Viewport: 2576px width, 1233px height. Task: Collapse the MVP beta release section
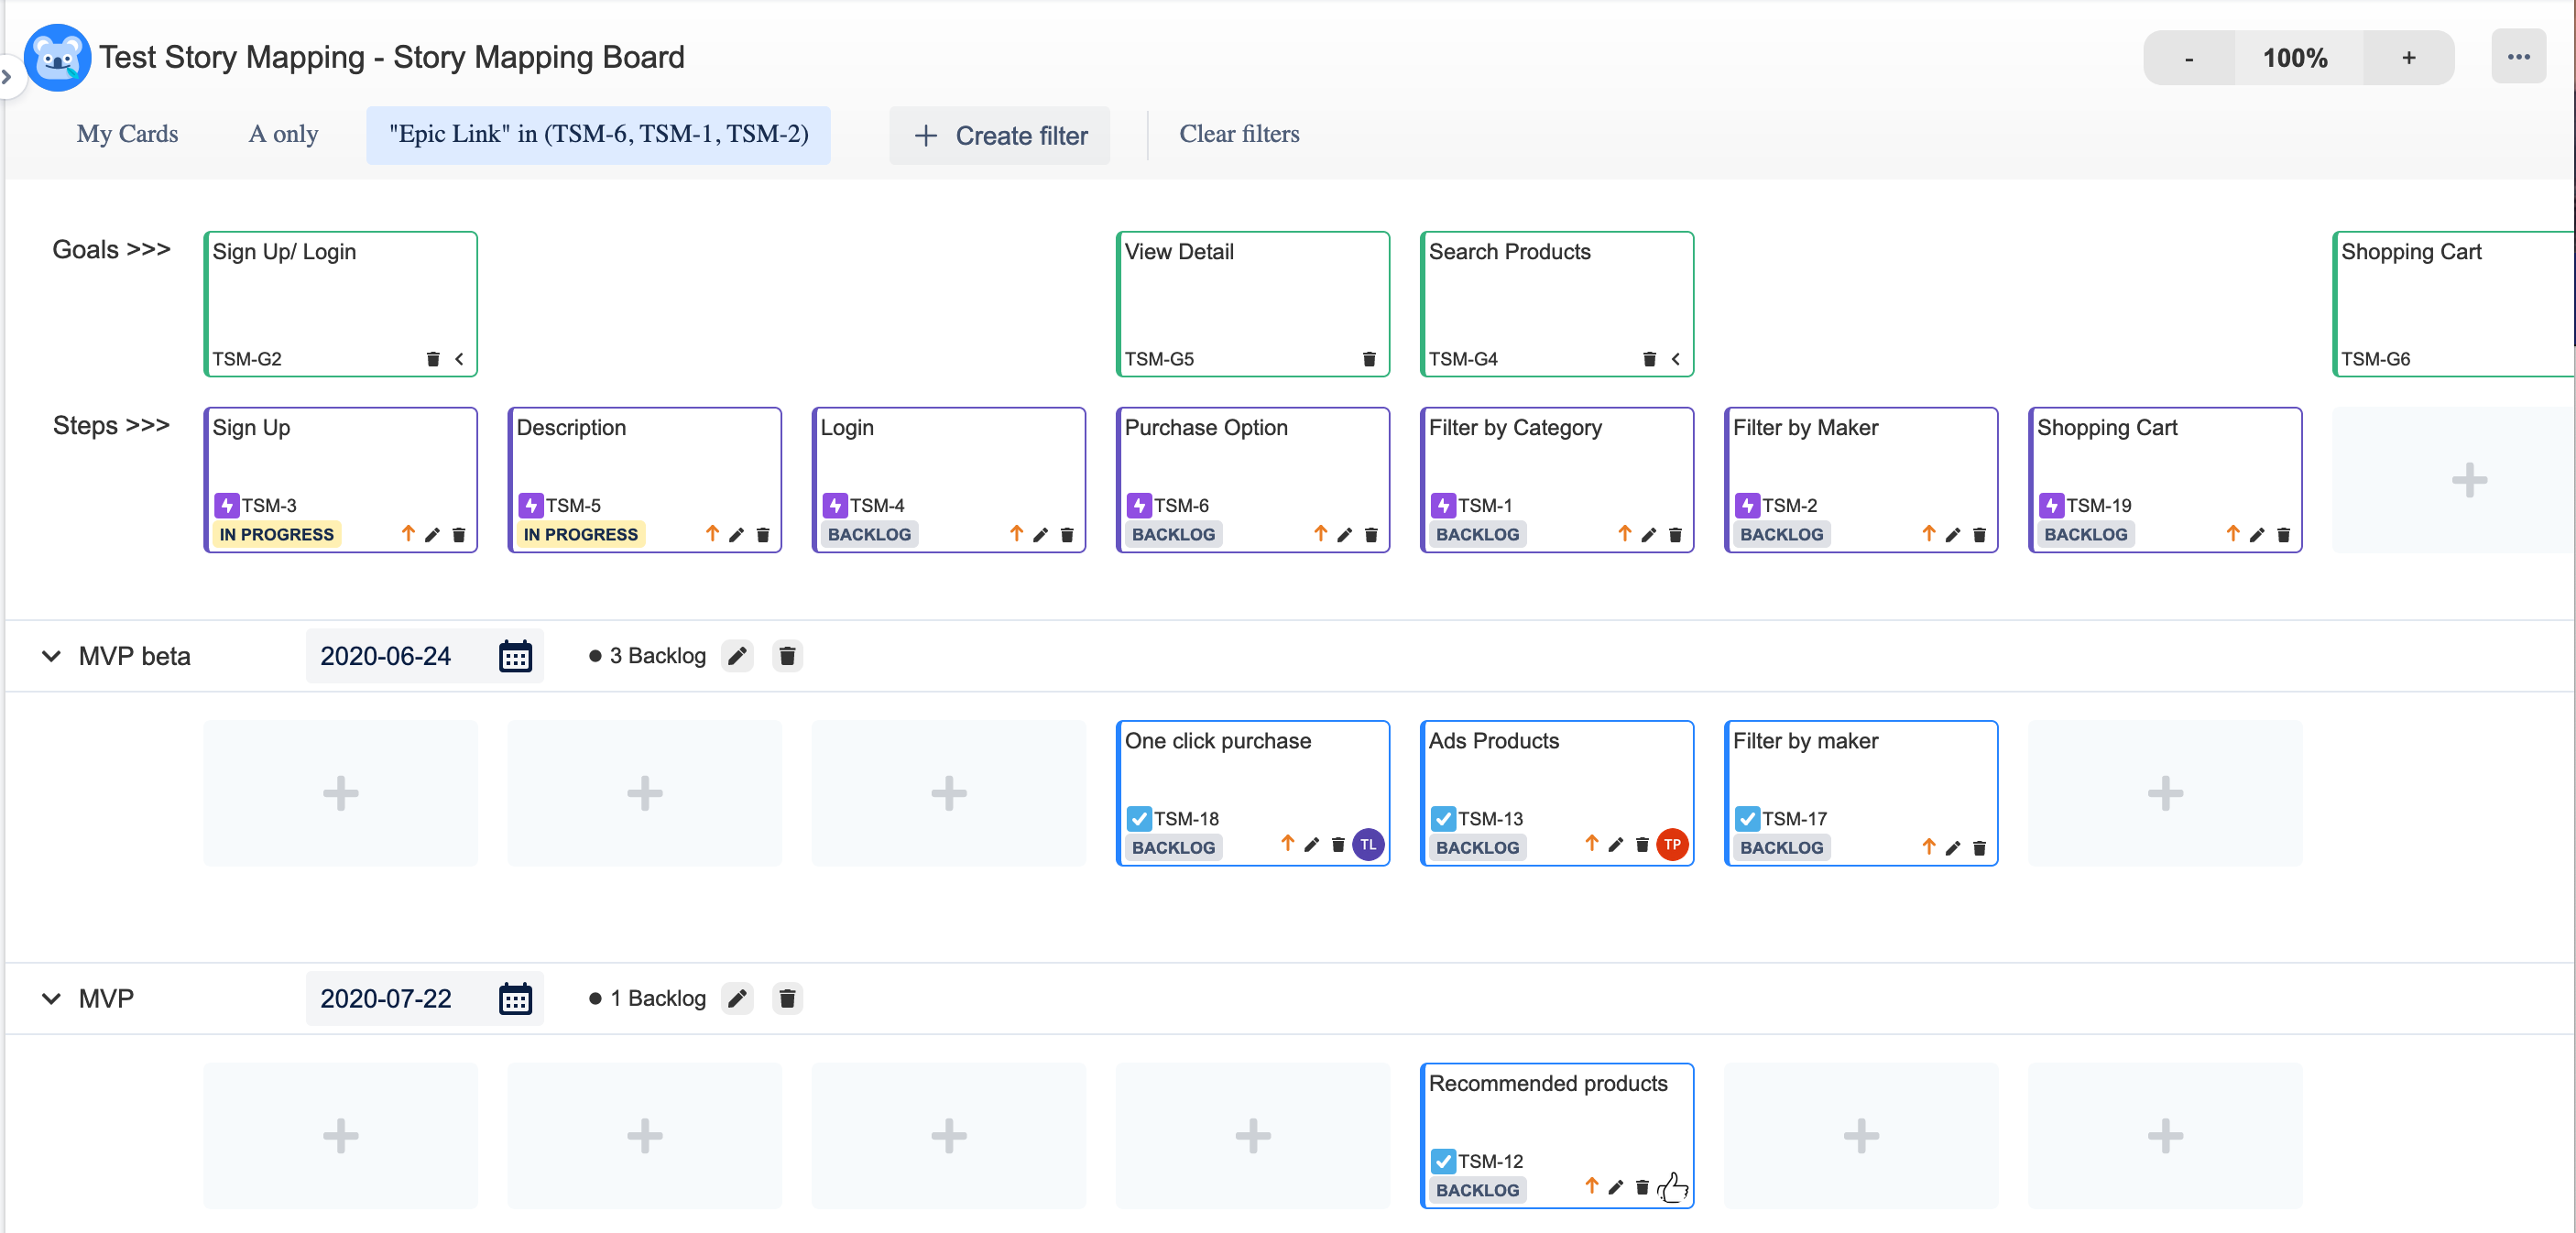point(51,656)
